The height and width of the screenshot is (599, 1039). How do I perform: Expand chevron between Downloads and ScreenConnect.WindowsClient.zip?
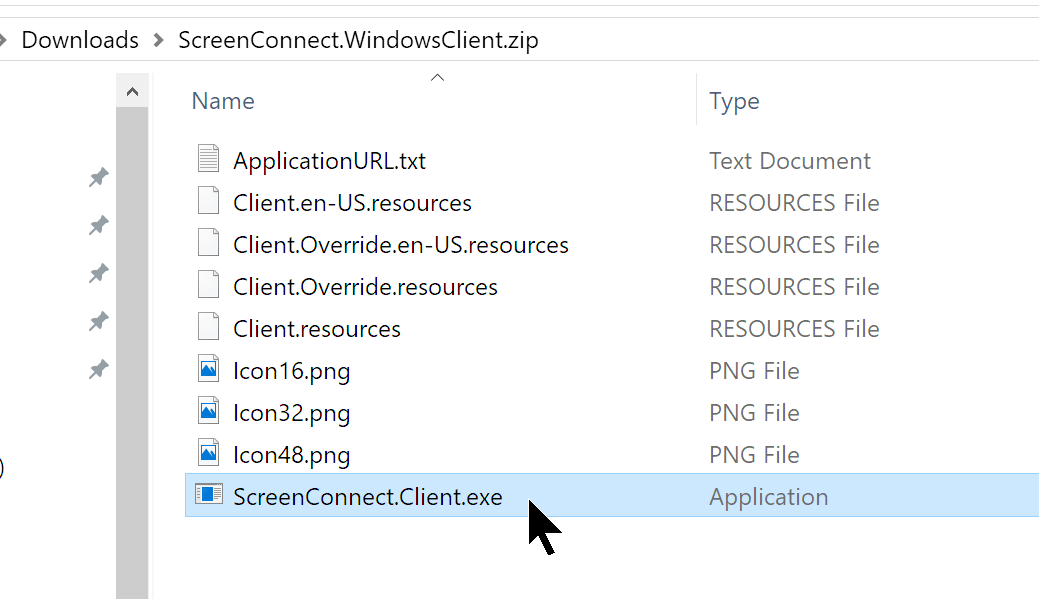pos(158,40)
